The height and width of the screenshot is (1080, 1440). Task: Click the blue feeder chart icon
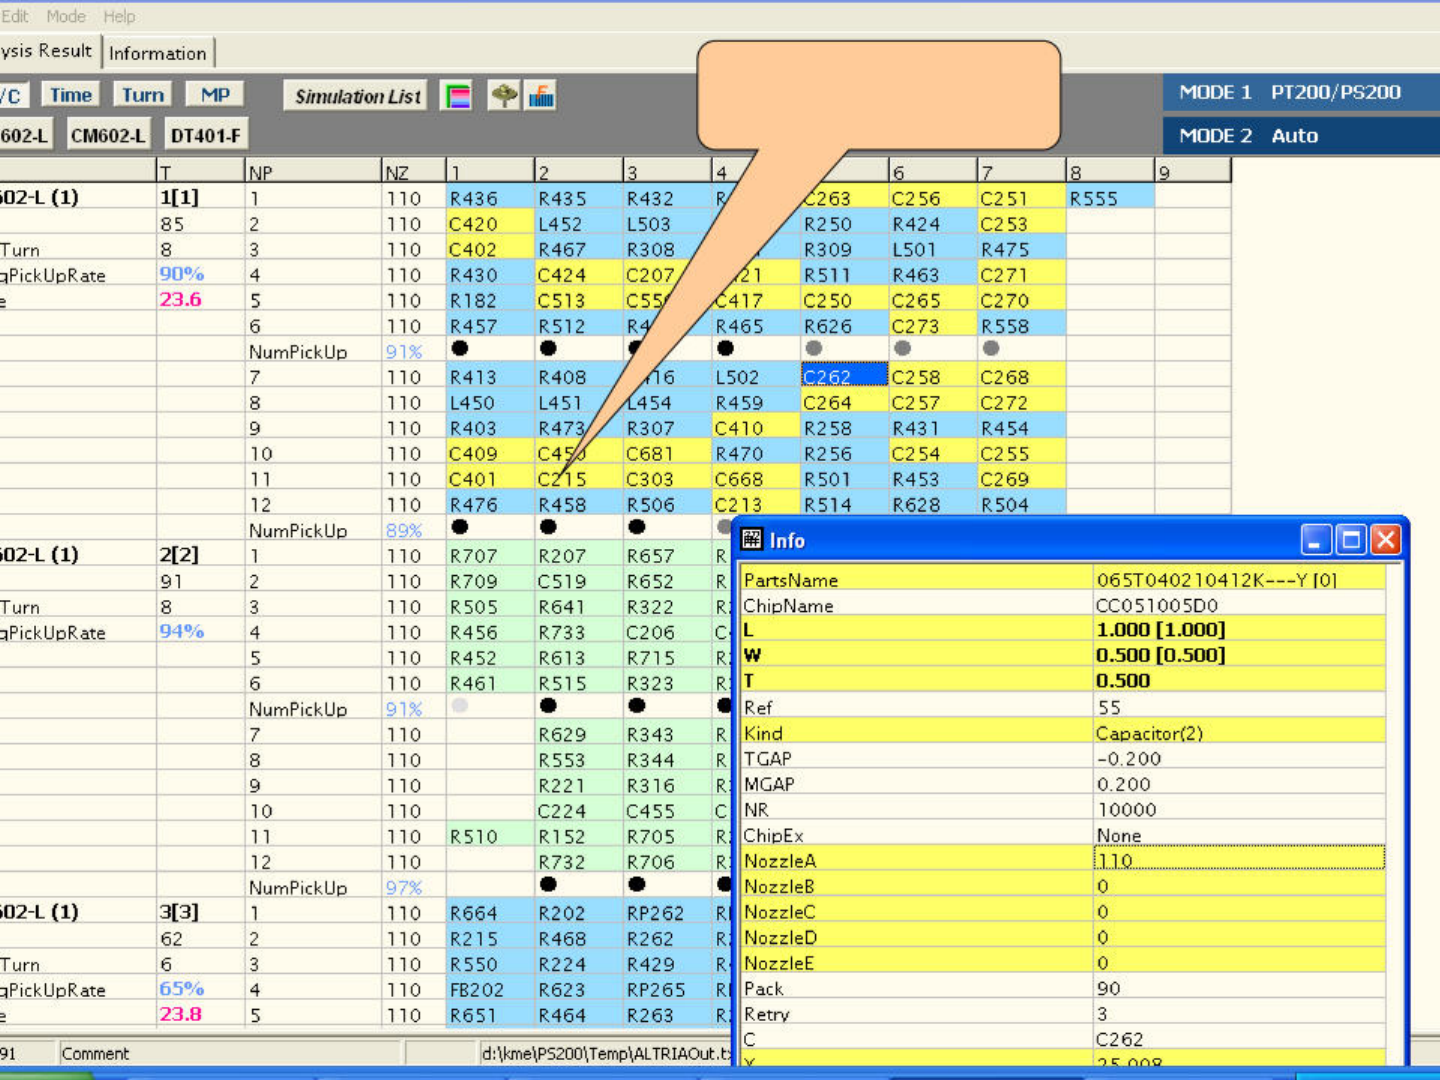click(x=541, y=96)
